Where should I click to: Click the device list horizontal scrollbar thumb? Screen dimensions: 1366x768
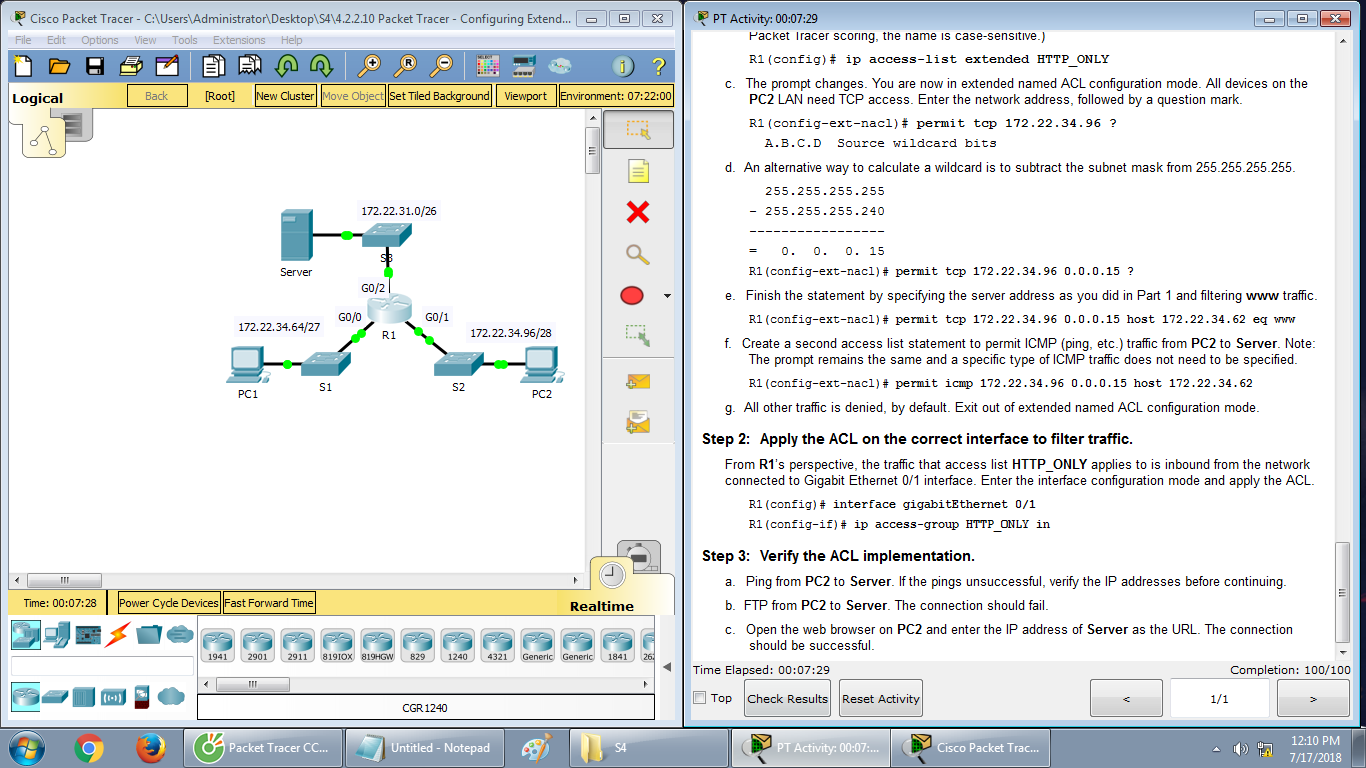253,685
